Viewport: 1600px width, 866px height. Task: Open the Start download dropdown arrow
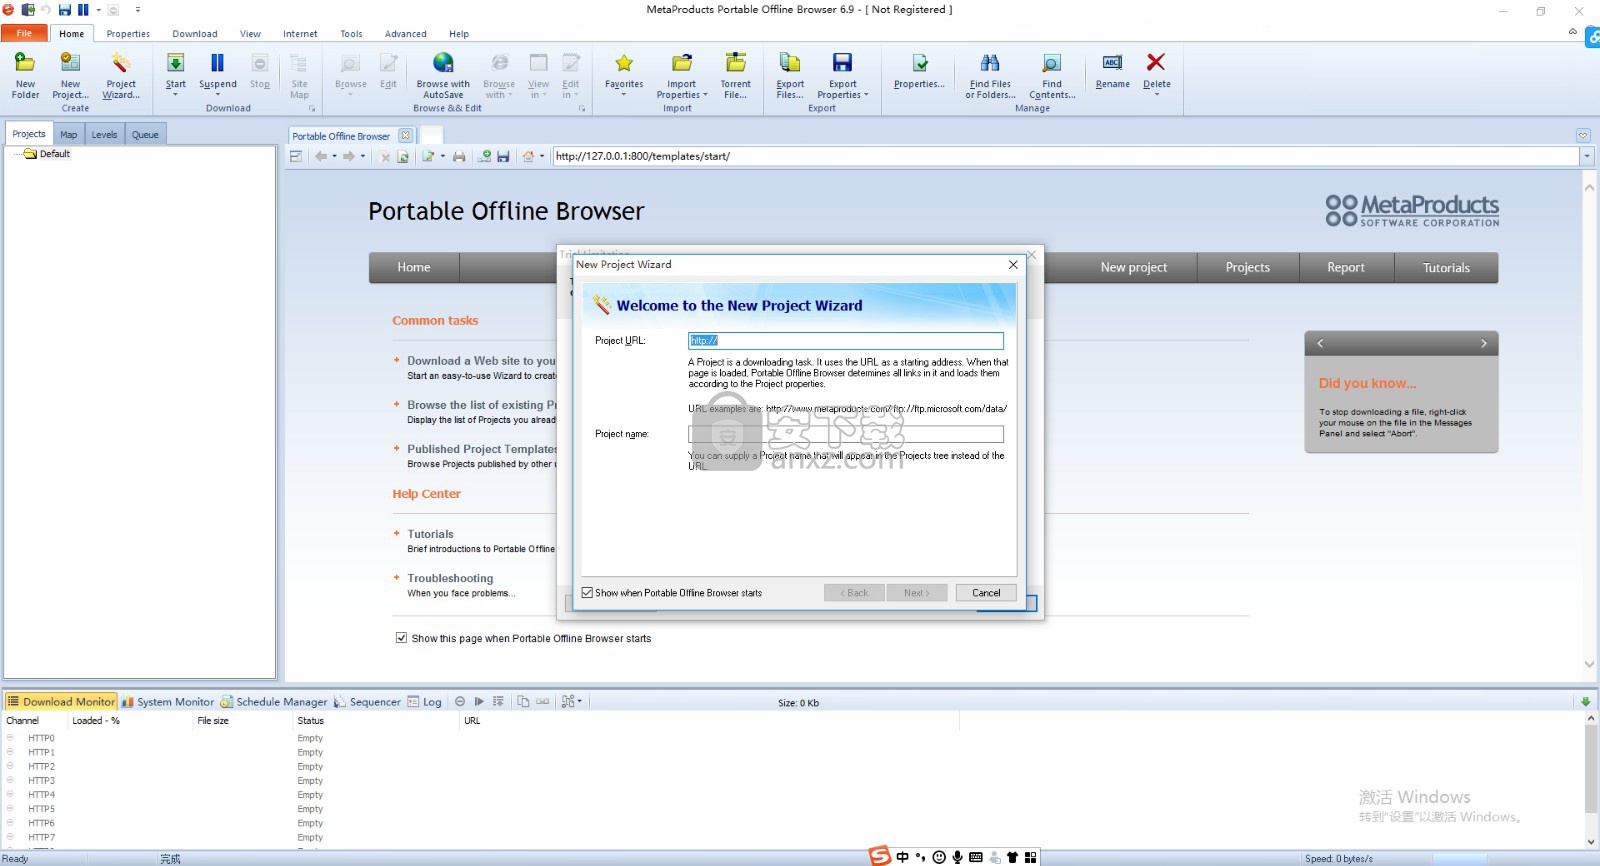tap(175, 95)
